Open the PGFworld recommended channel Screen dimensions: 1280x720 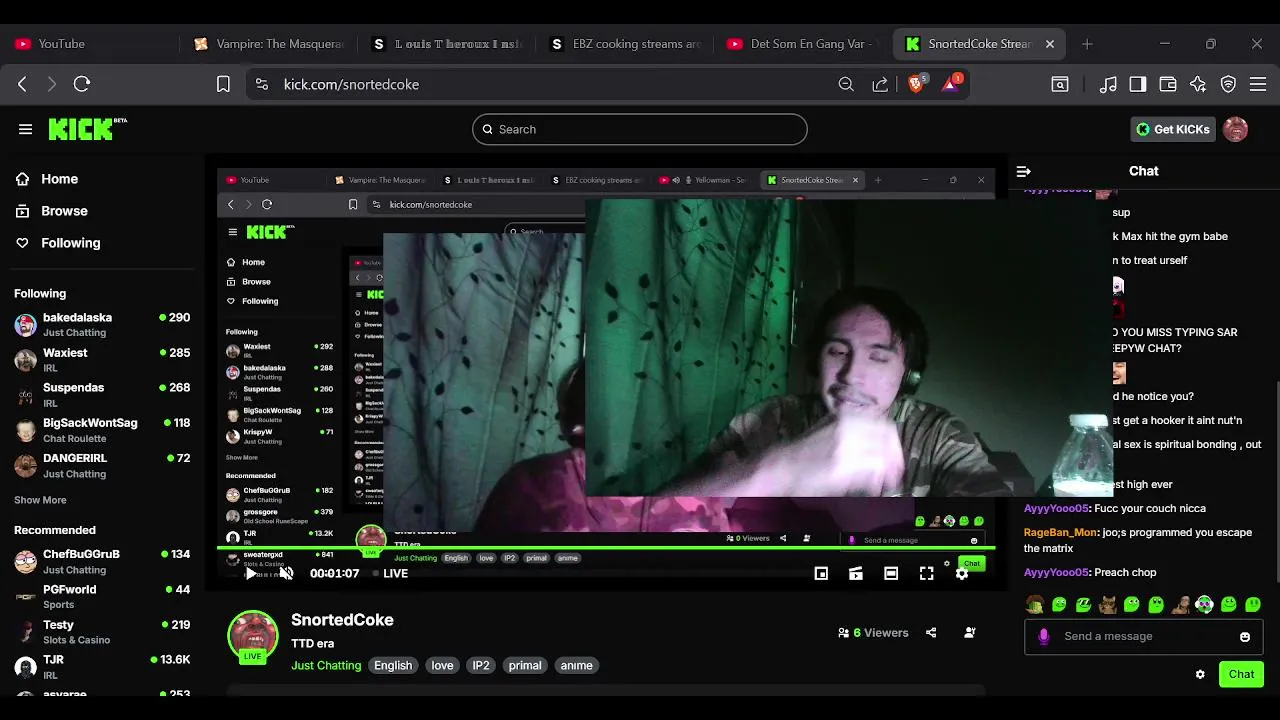[x=102, y=596]
